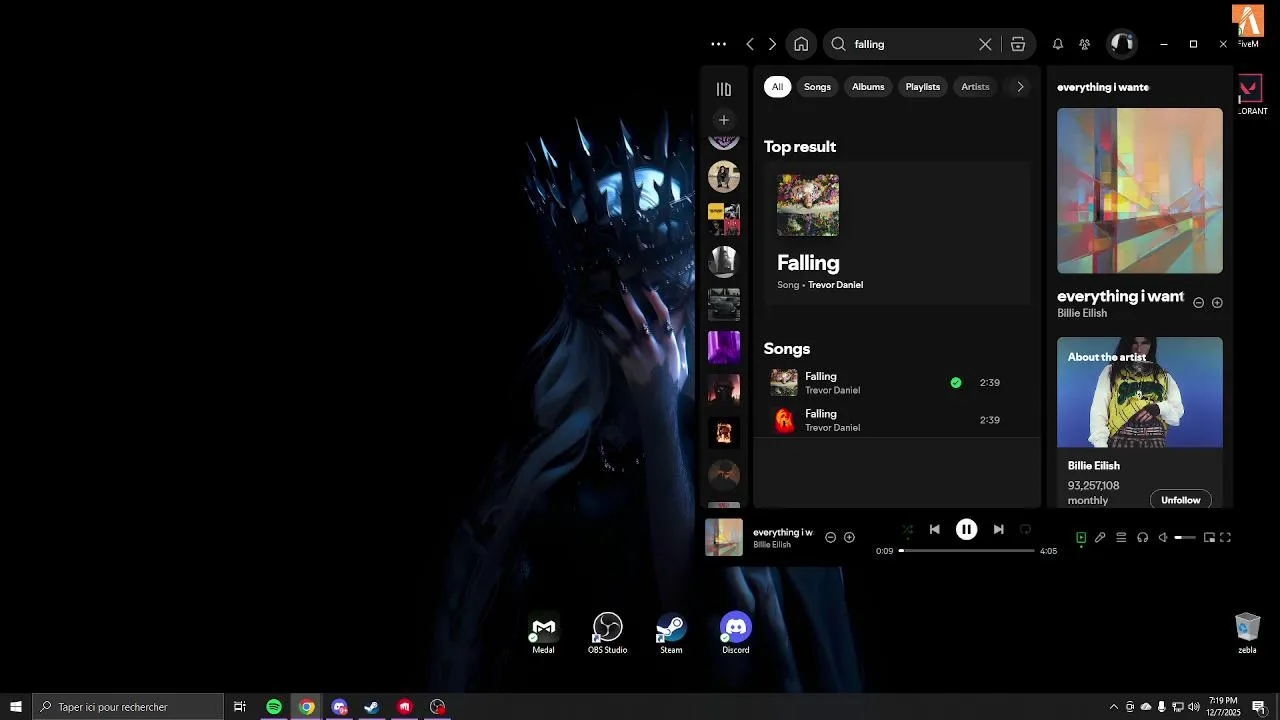Image resolution: width=1280 pixels, height=720 pixels.
Task: Open the Top result album cover
Action: tap(808, 205)
